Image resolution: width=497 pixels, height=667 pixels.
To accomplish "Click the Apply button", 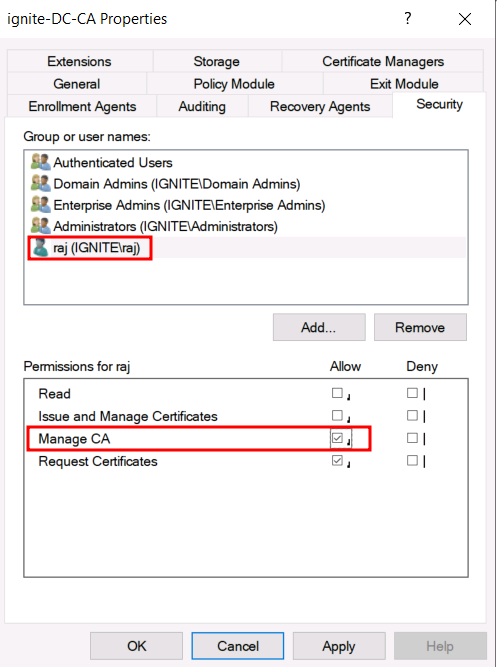I will (339, 646).
